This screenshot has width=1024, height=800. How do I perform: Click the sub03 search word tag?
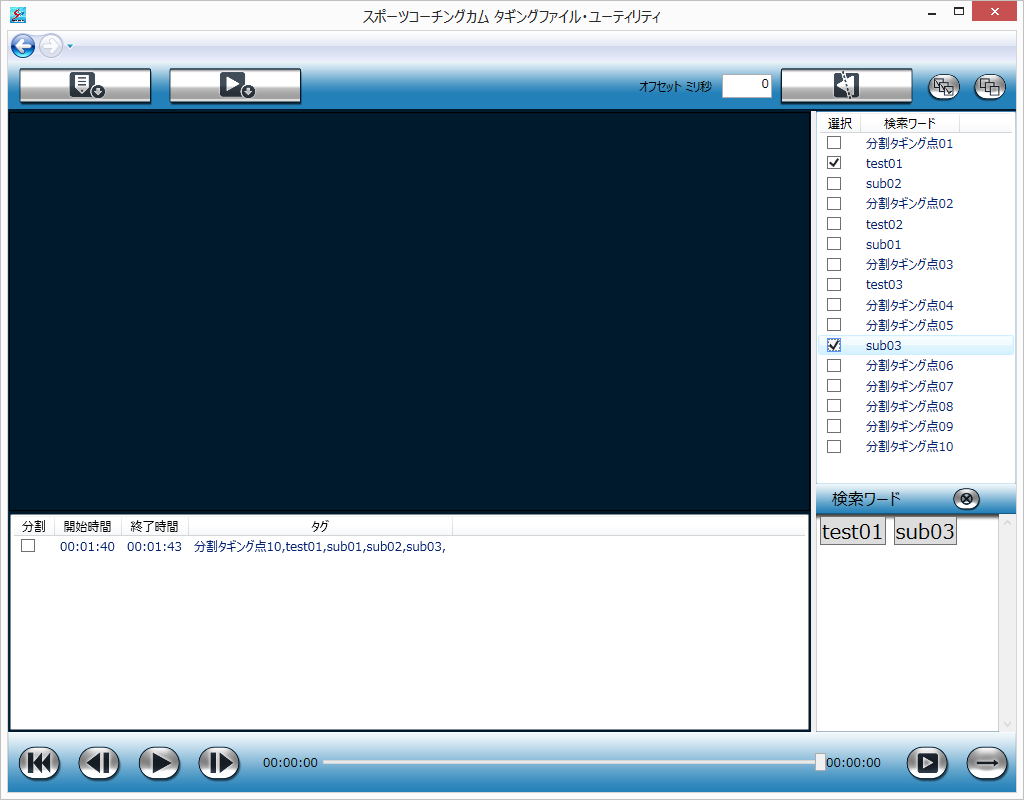(x=925, y=532)
